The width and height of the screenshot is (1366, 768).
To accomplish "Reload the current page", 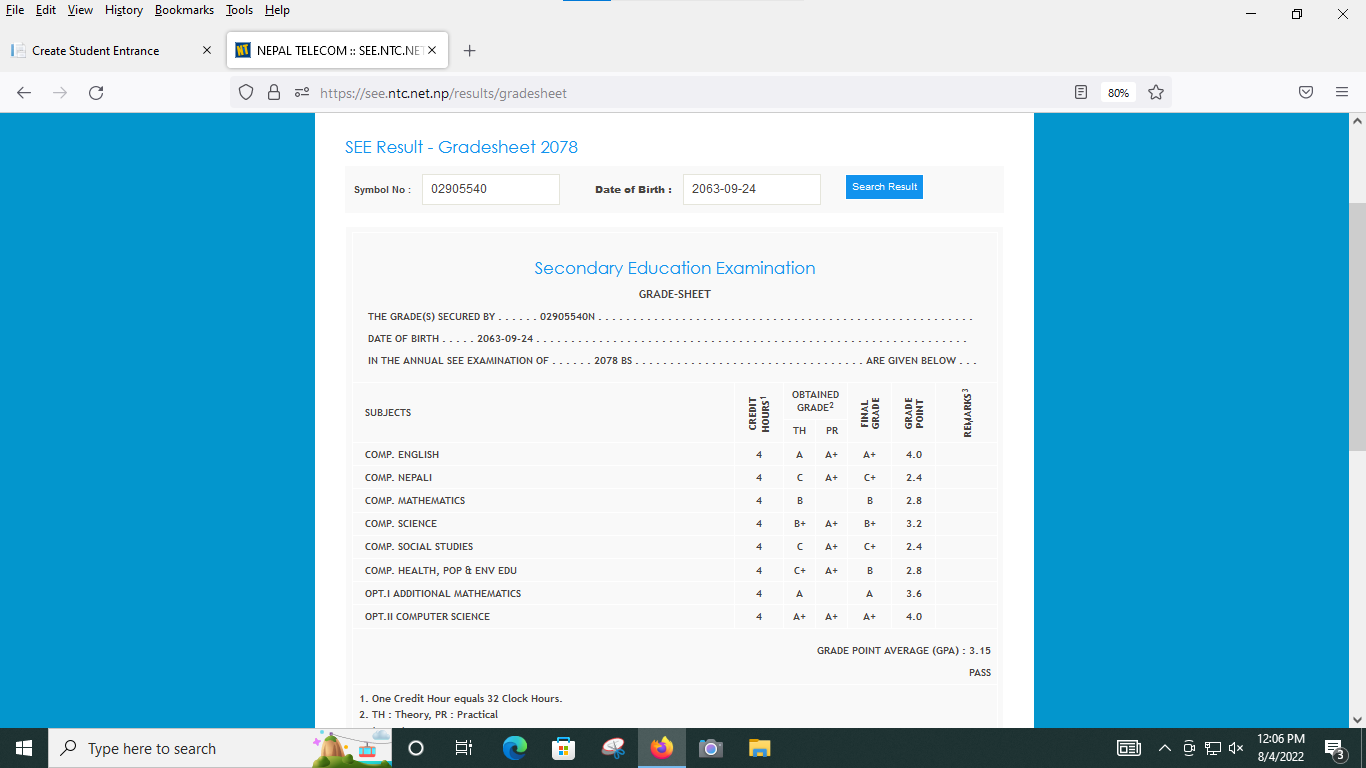I will point(96,93).
